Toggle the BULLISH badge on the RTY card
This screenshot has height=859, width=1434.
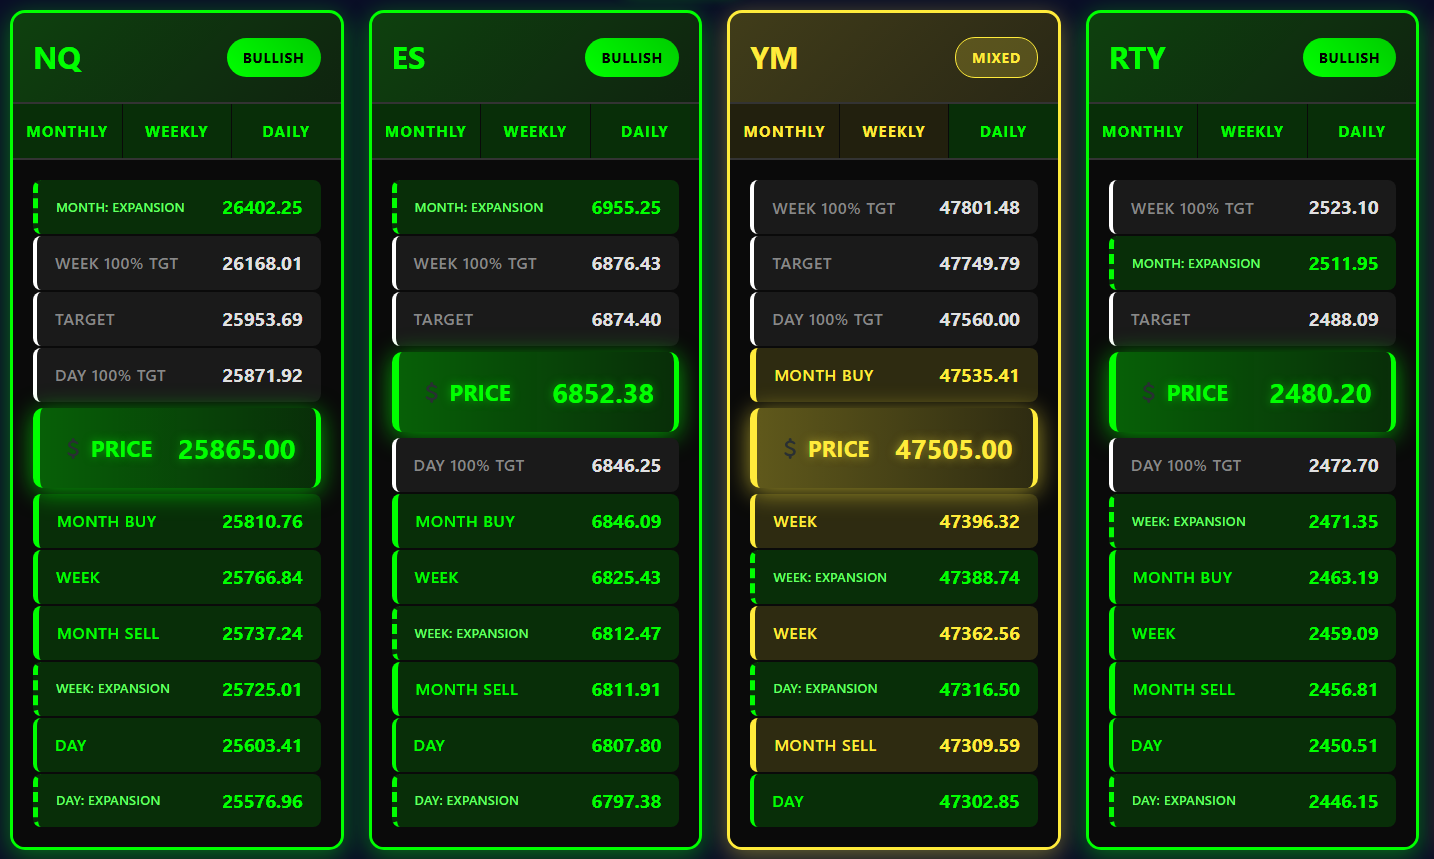pyautogui.click(x=1349, y=57)
